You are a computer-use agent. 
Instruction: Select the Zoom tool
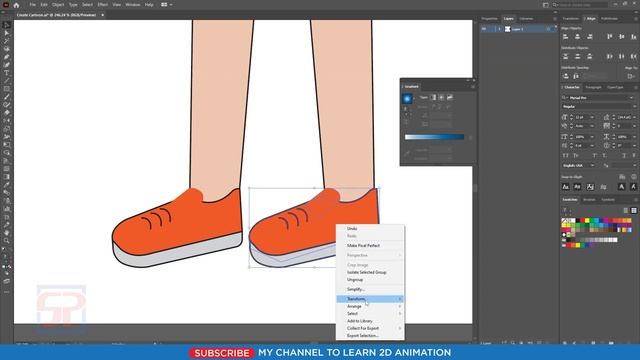[7, 241]
